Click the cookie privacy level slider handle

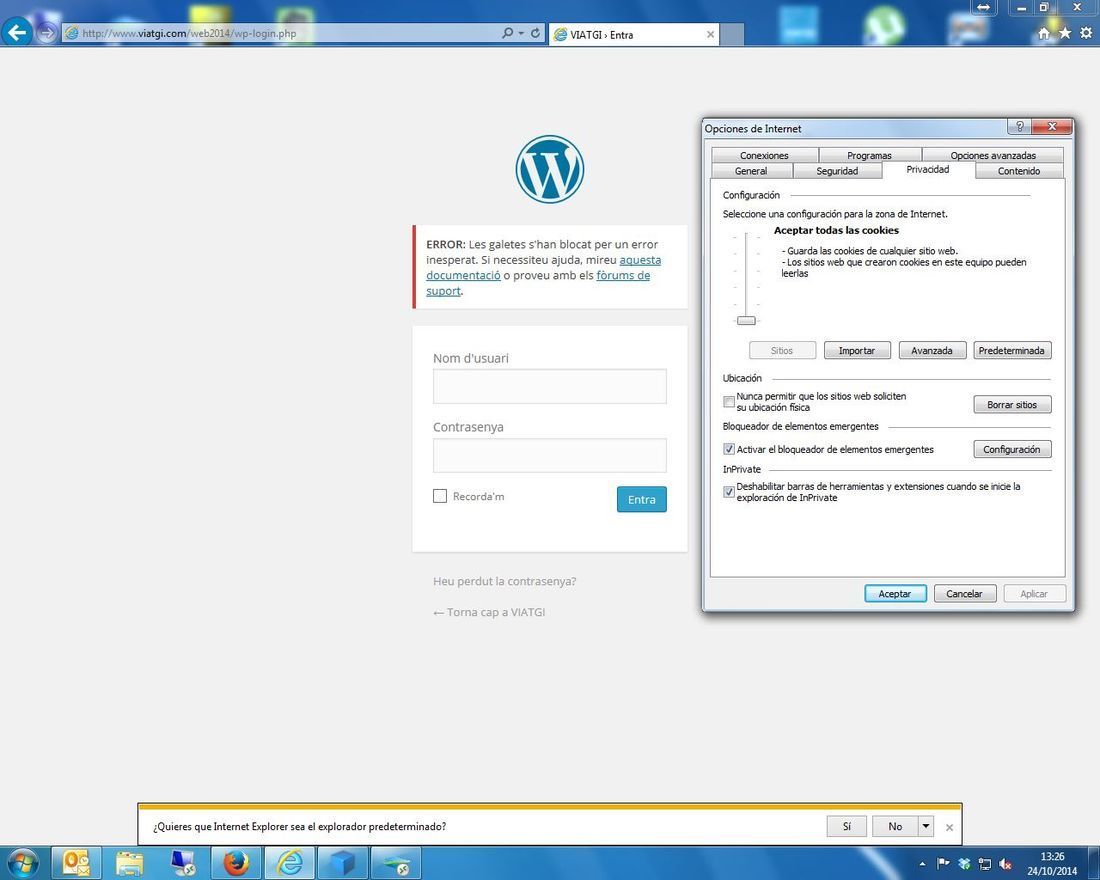pos(746,320)
